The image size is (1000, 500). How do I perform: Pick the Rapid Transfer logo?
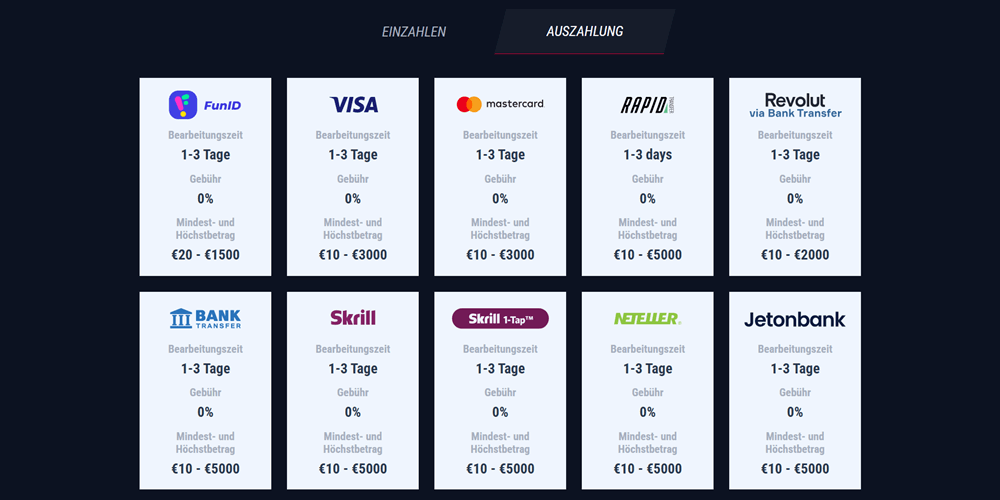[x=647, y=105]
